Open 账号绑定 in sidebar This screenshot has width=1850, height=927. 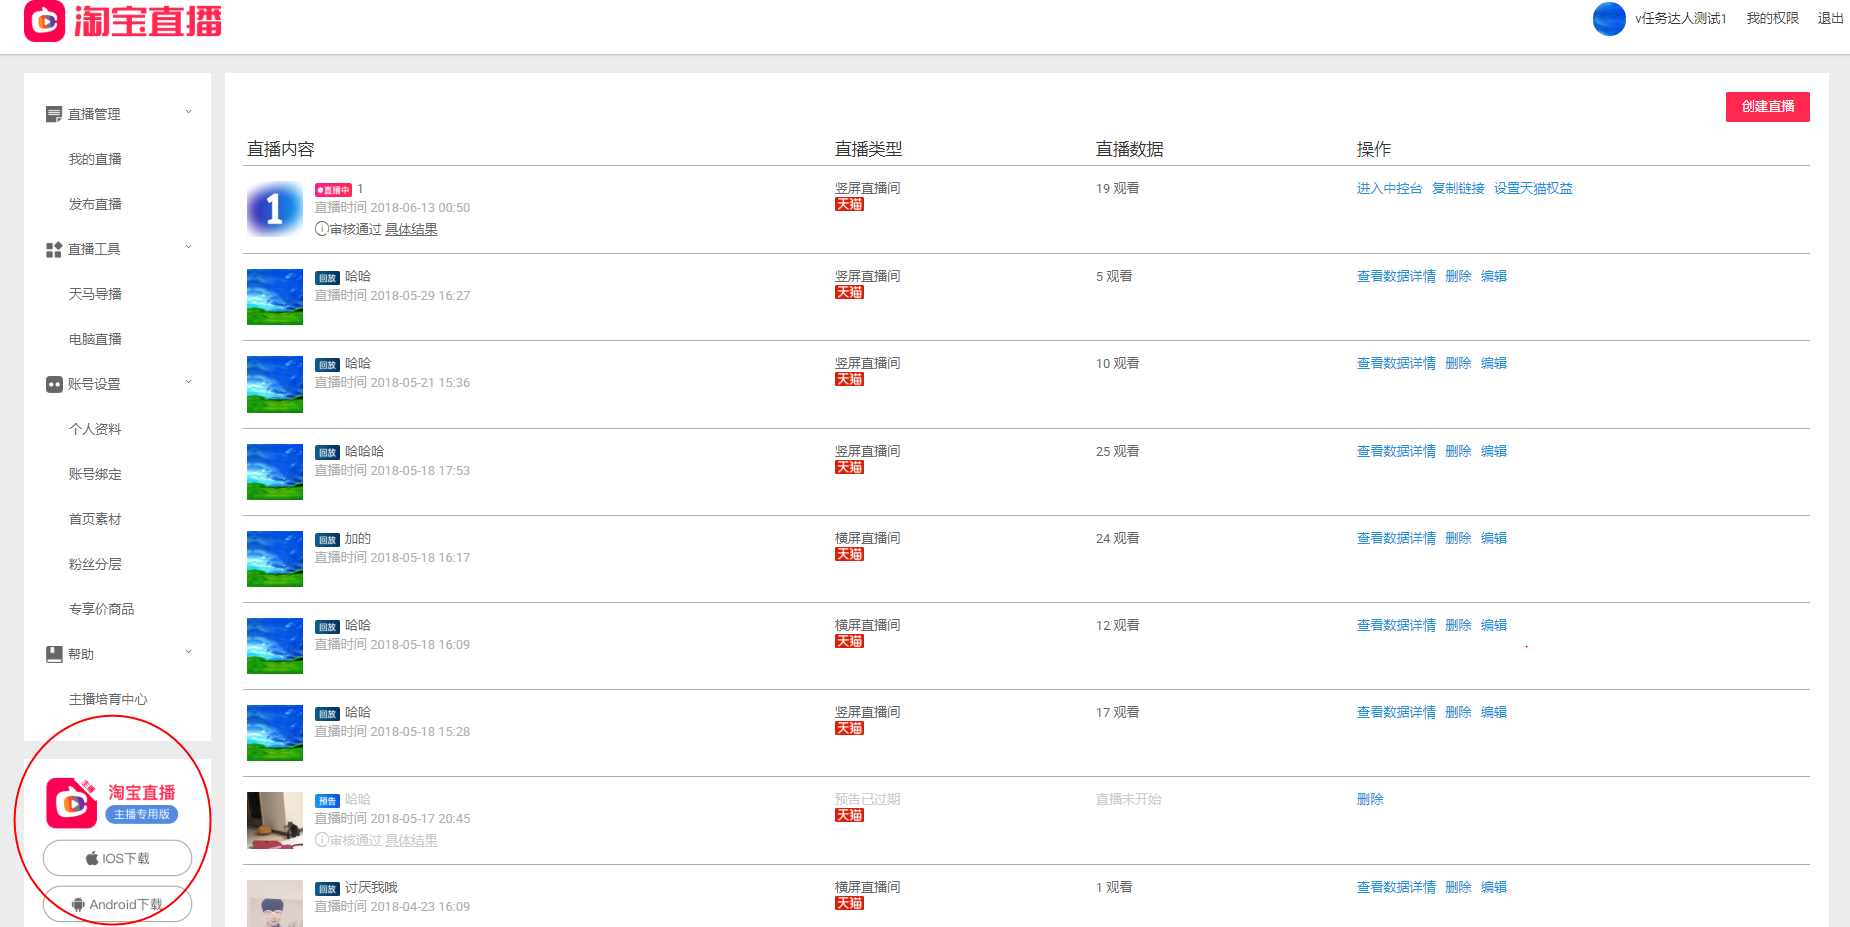[x=95, y=474]
